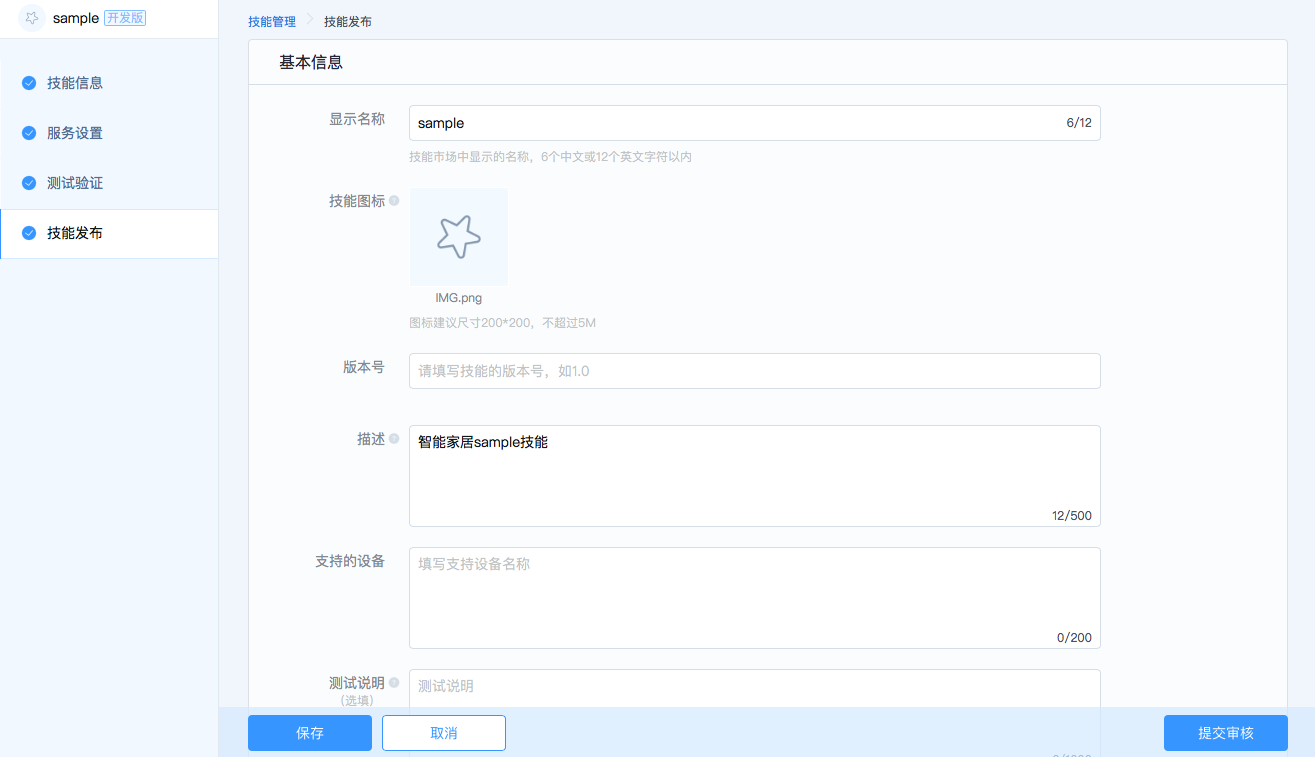
Task: Click into 支持的设备 textarea
Action: point(755,598)
